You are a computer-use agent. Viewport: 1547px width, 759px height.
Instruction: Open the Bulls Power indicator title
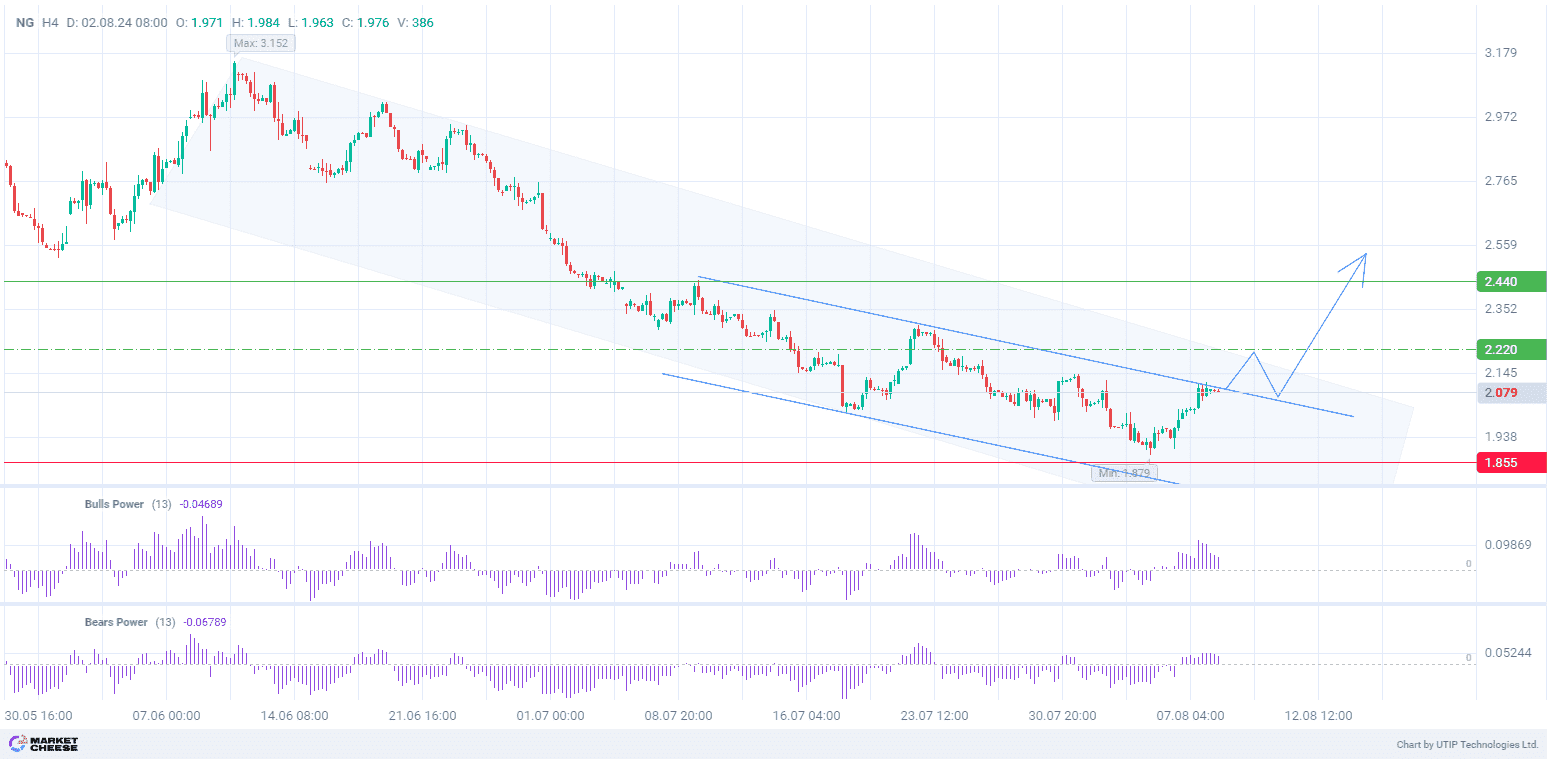114,504
